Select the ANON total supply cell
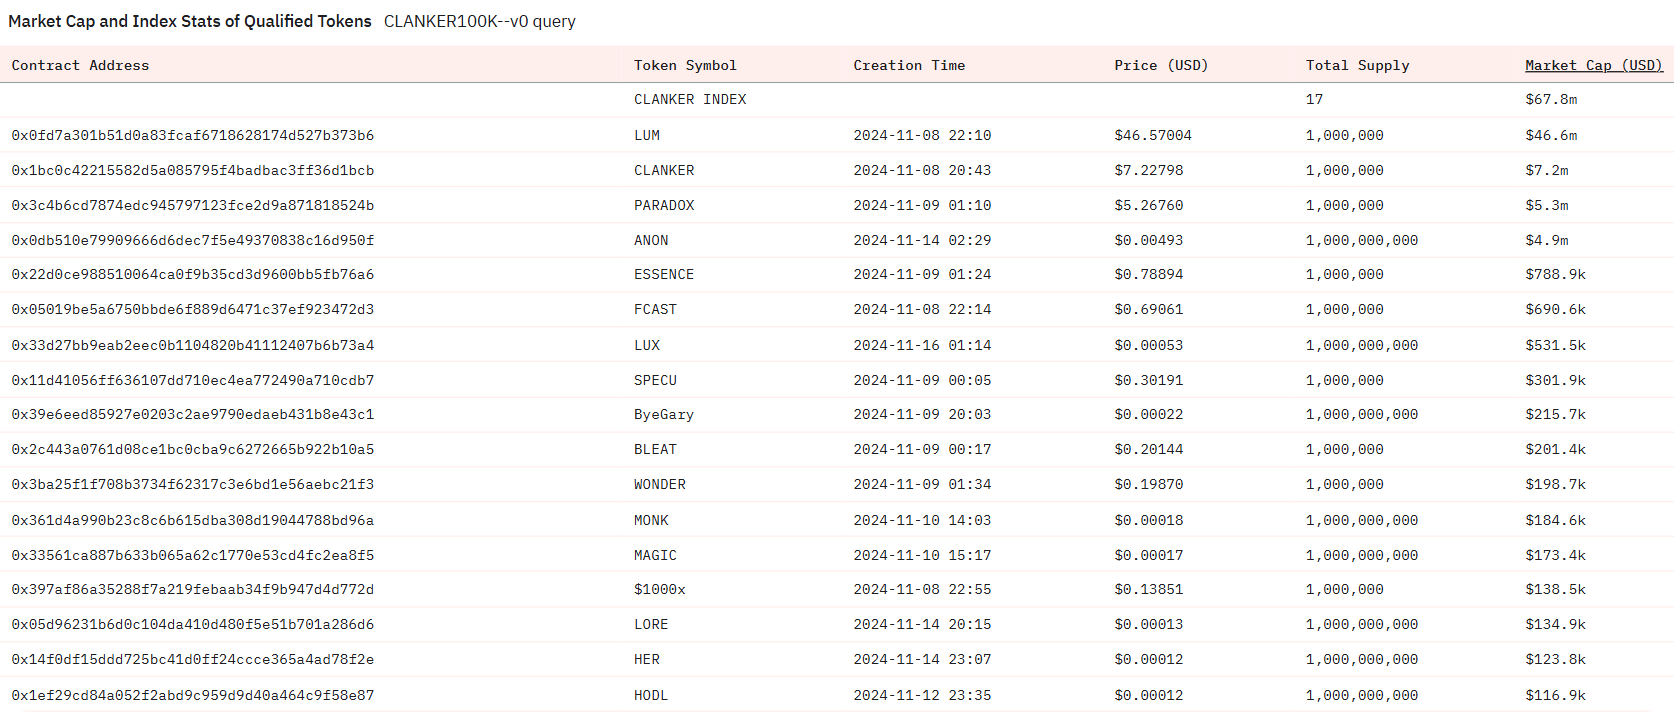 point(1361,240)
